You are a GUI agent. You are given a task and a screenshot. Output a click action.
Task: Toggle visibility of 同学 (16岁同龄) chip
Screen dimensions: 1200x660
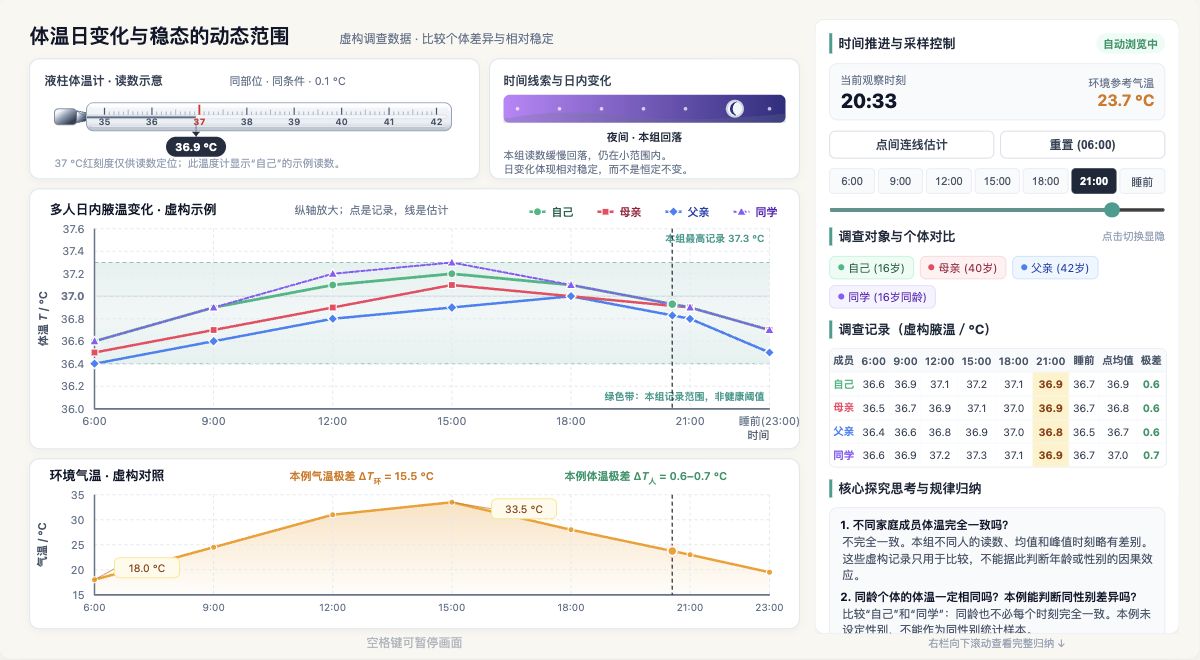point(883,297)
